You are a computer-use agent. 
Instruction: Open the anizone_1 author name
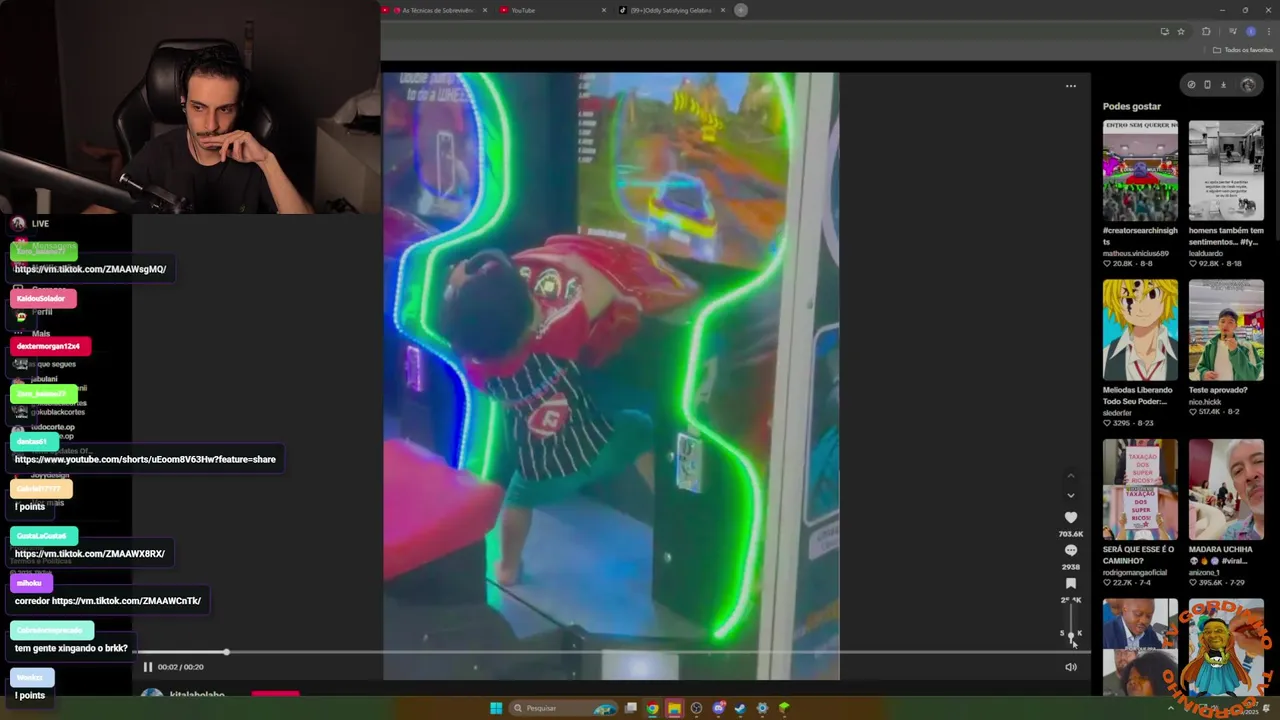click(1205, 573)
